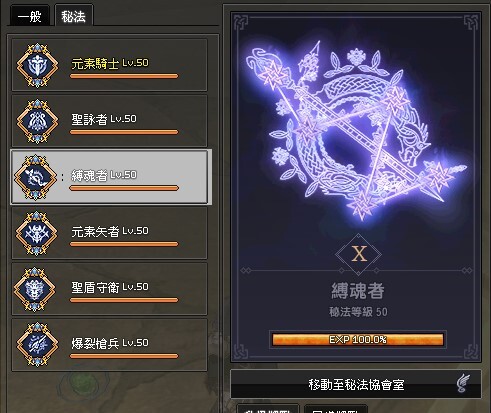
Task: Click the wing icon on 移動至秘法協會室 button
Action: tap(463, 384)
